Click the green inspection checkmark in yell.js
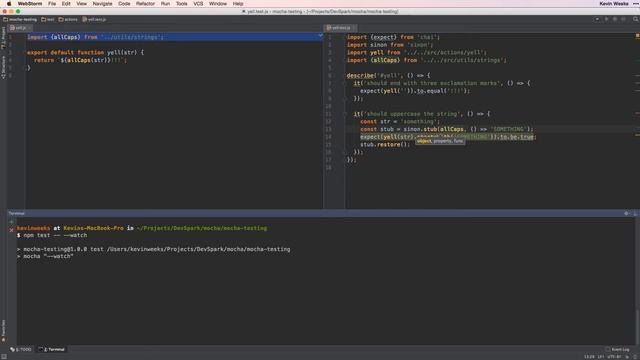Screen dimensions: 640x360 pyautogui.click(x=320, y=36)
